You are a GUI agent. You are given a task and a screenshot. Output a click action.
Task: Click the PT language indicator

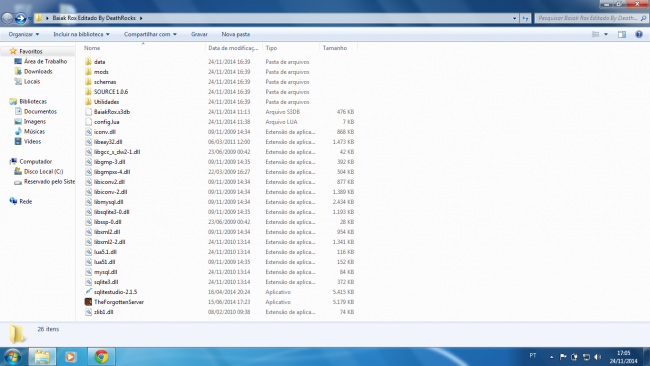click(533, 355)
